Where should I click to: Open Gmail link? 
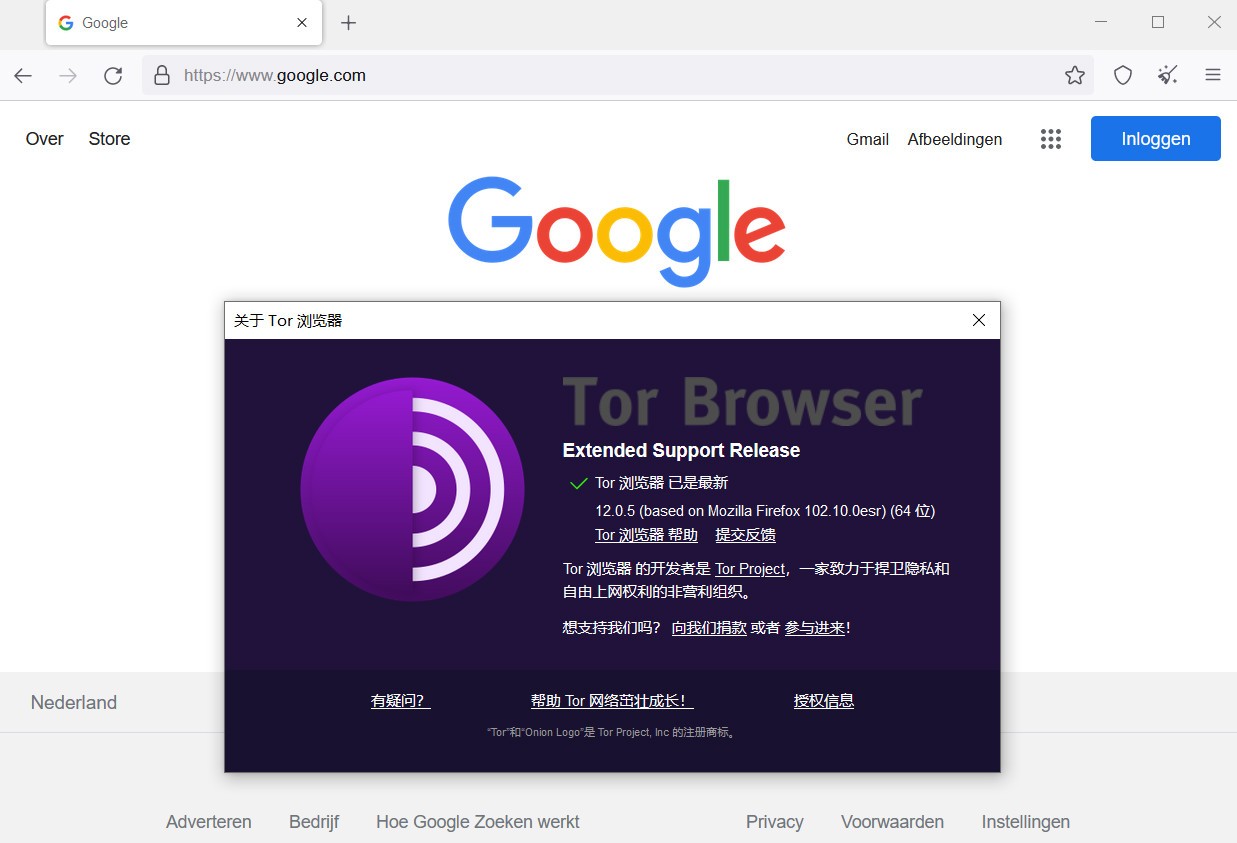(868, 139)
